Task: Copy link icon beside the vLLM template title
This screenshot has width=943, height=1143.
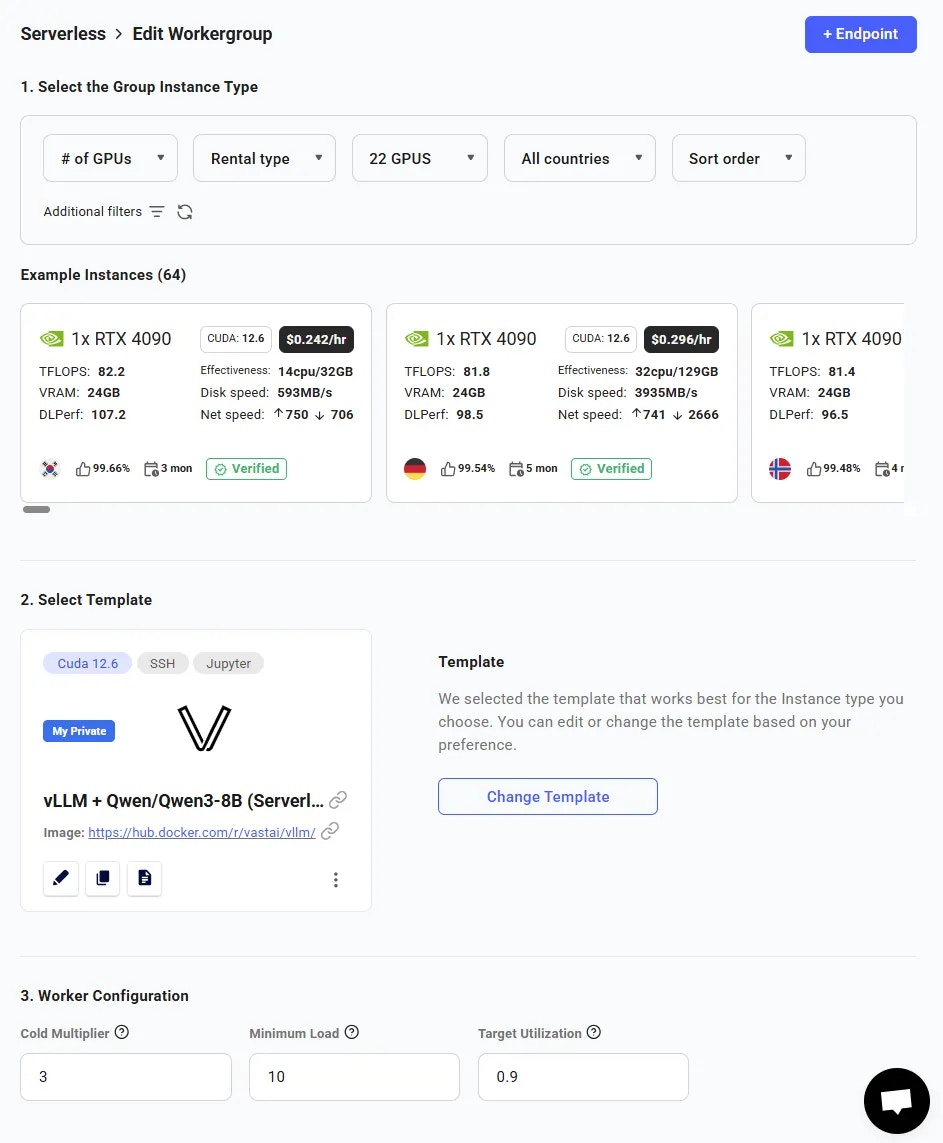Action: 337,800
